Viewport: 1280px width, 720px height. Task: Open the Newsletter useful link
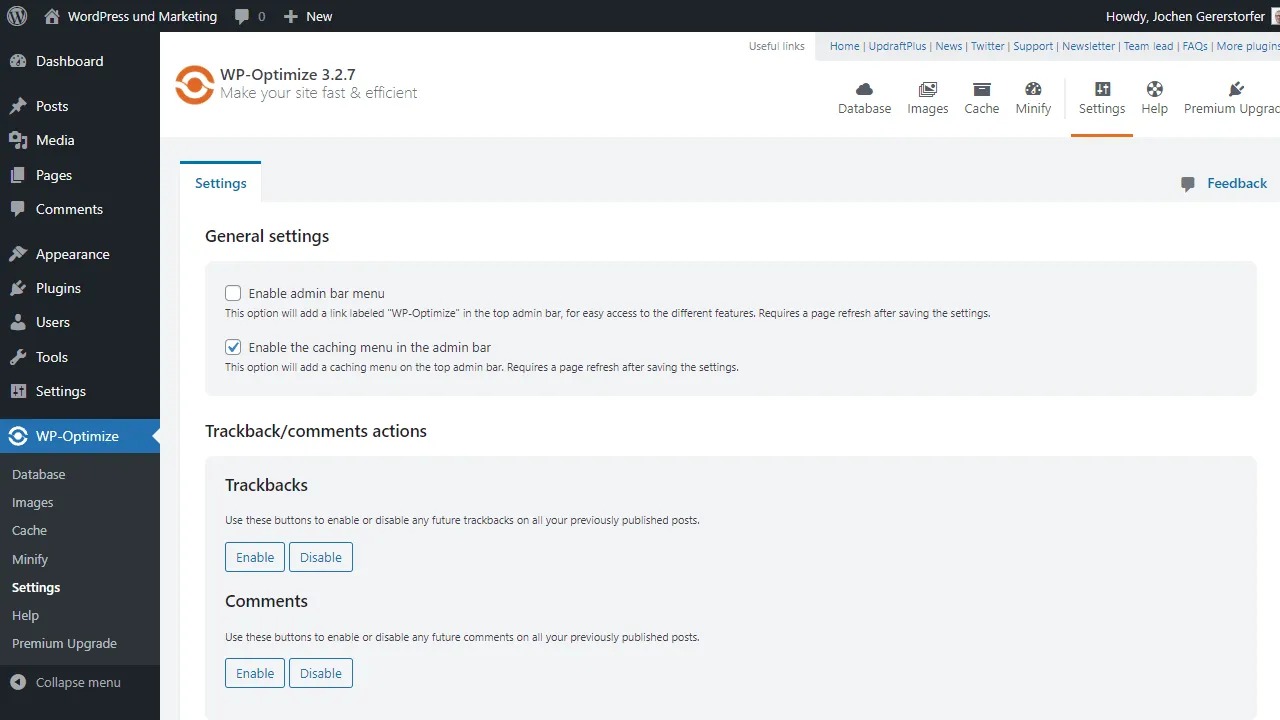(x=1089, y=46)
